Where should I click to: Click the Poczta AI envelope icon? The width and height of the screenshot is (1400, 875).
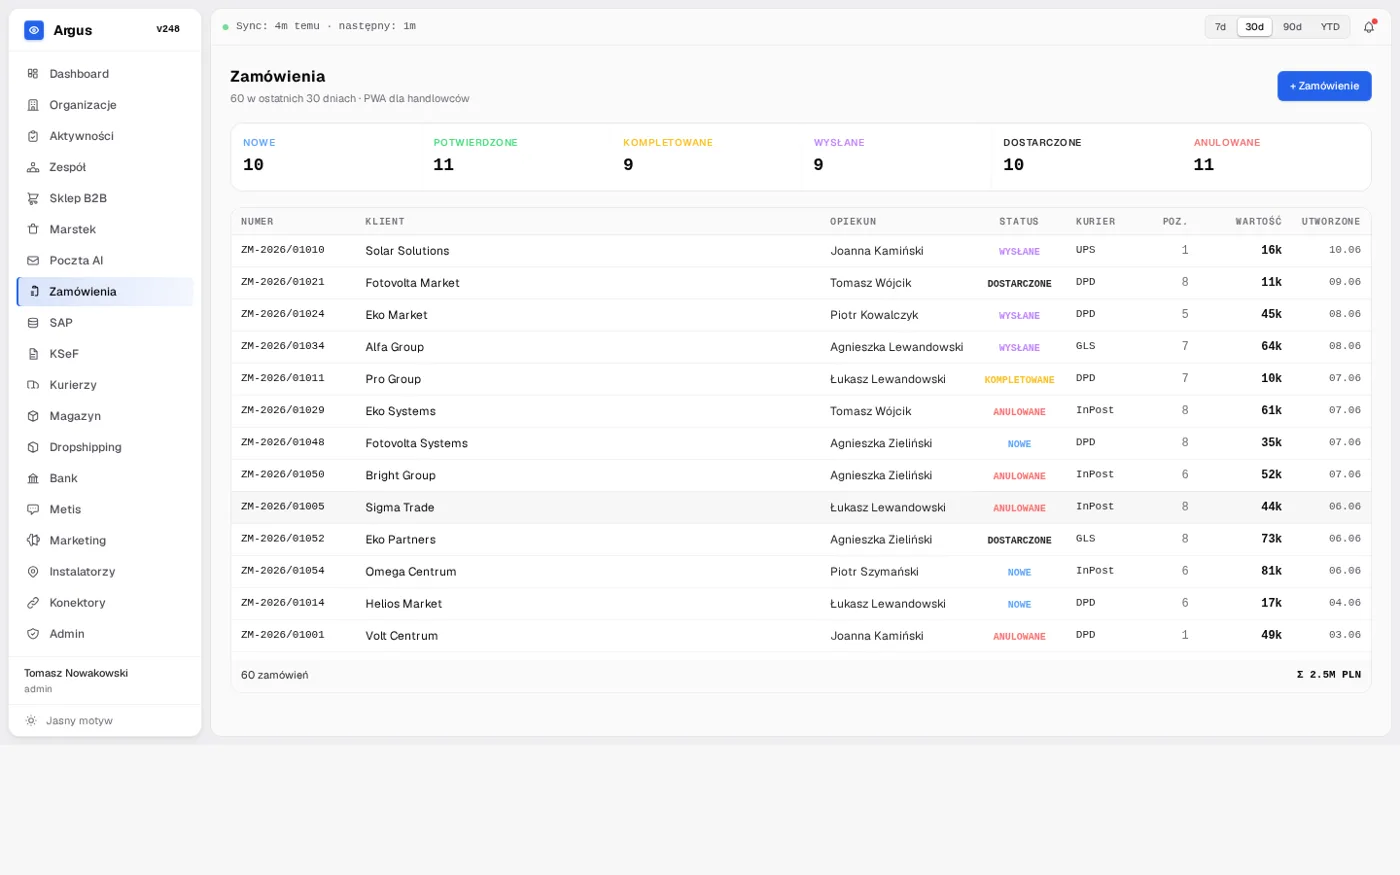(33, 260)
